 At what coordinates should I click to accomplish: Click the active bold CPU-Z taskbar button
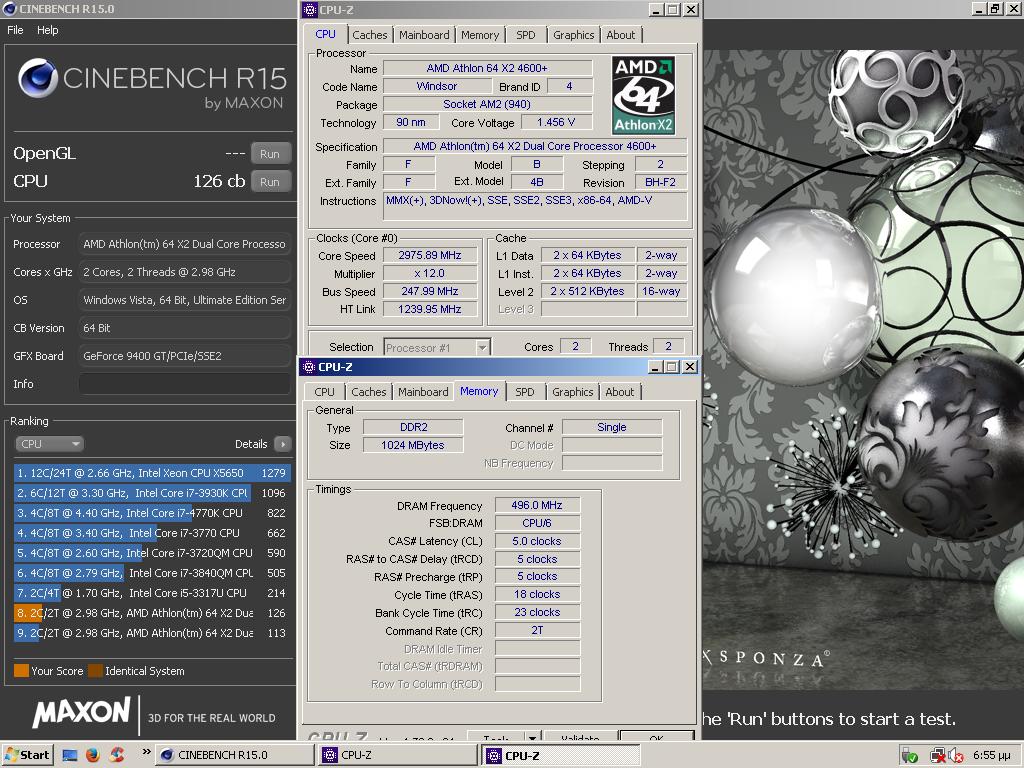[x=562, y=756]
